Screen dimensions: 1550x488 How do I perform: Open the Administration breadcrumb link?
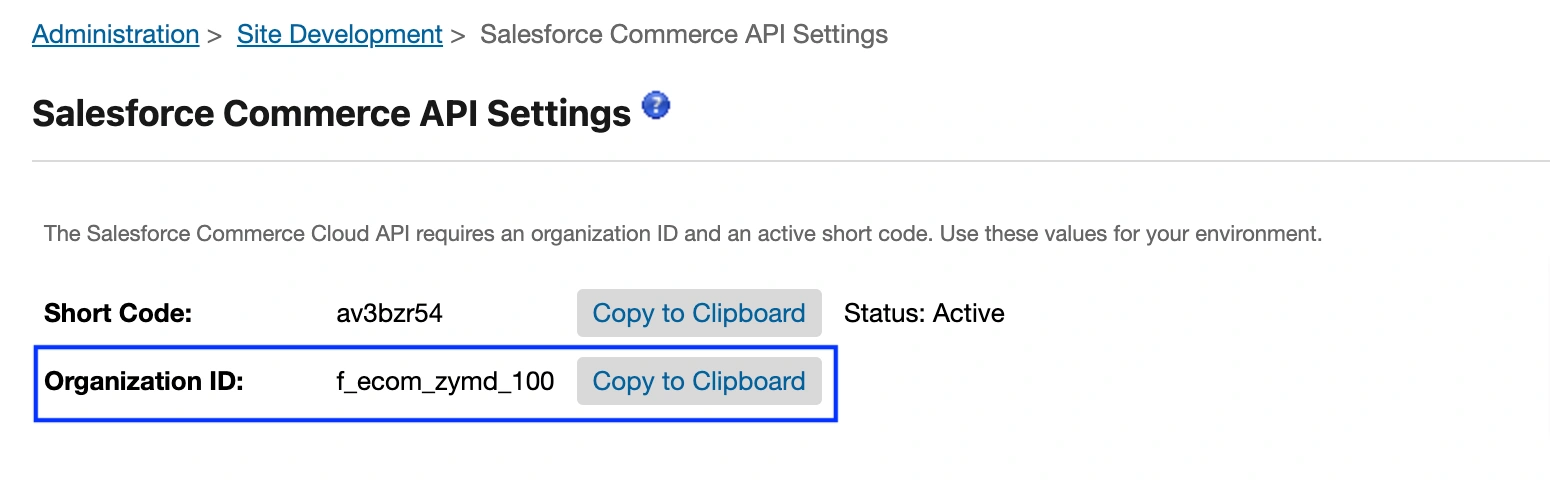(115, 34)
